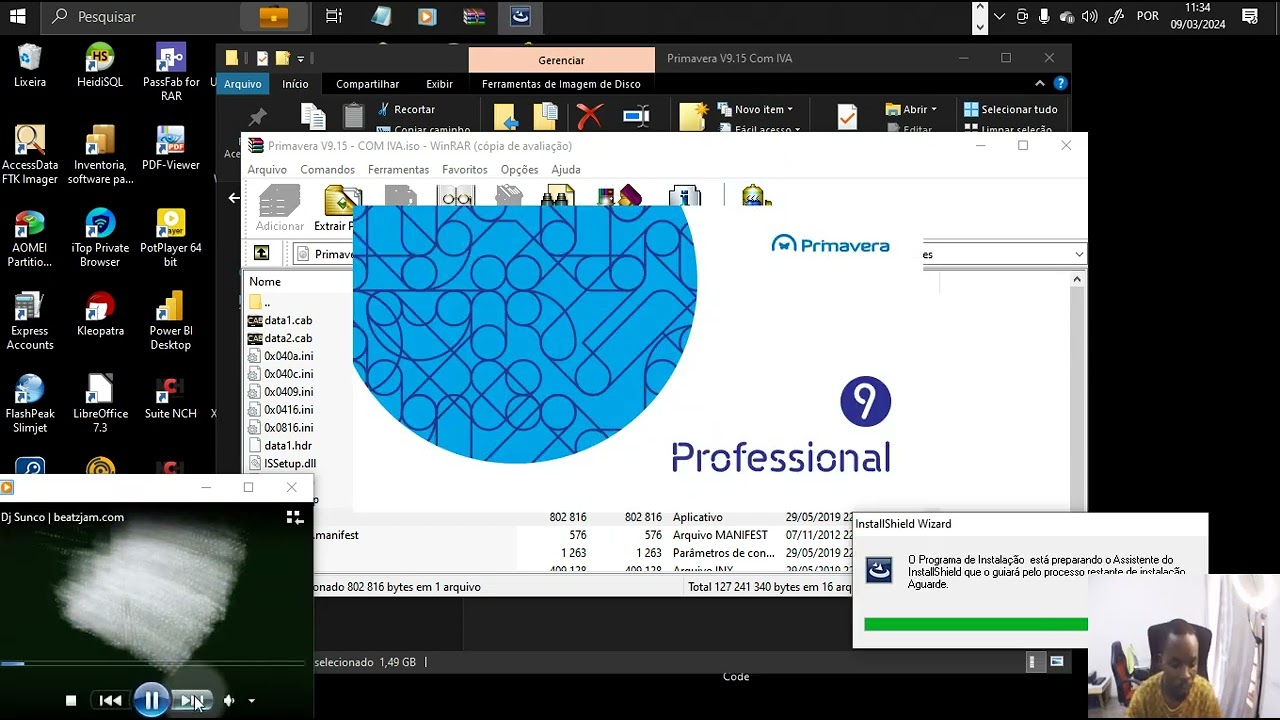Open WinRAR address path dropdown
This screenshot has width=1280, height=720.
pos(1079,254)
